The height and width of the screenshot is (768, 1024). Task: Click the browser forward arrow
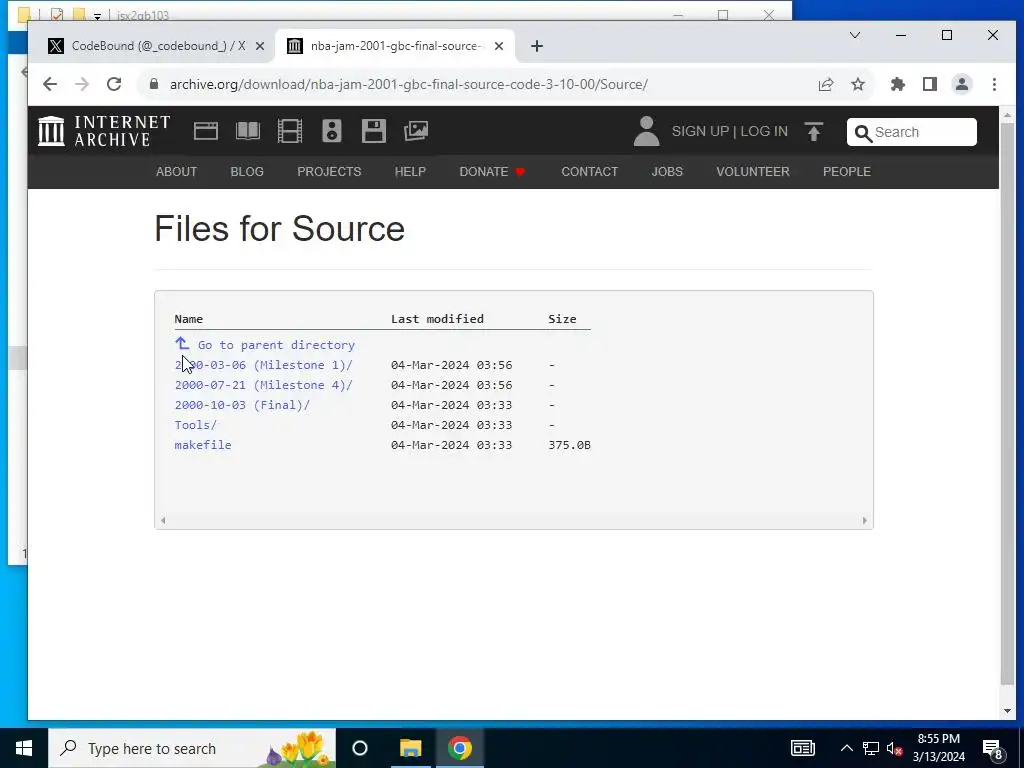click(x=82, y=84)
